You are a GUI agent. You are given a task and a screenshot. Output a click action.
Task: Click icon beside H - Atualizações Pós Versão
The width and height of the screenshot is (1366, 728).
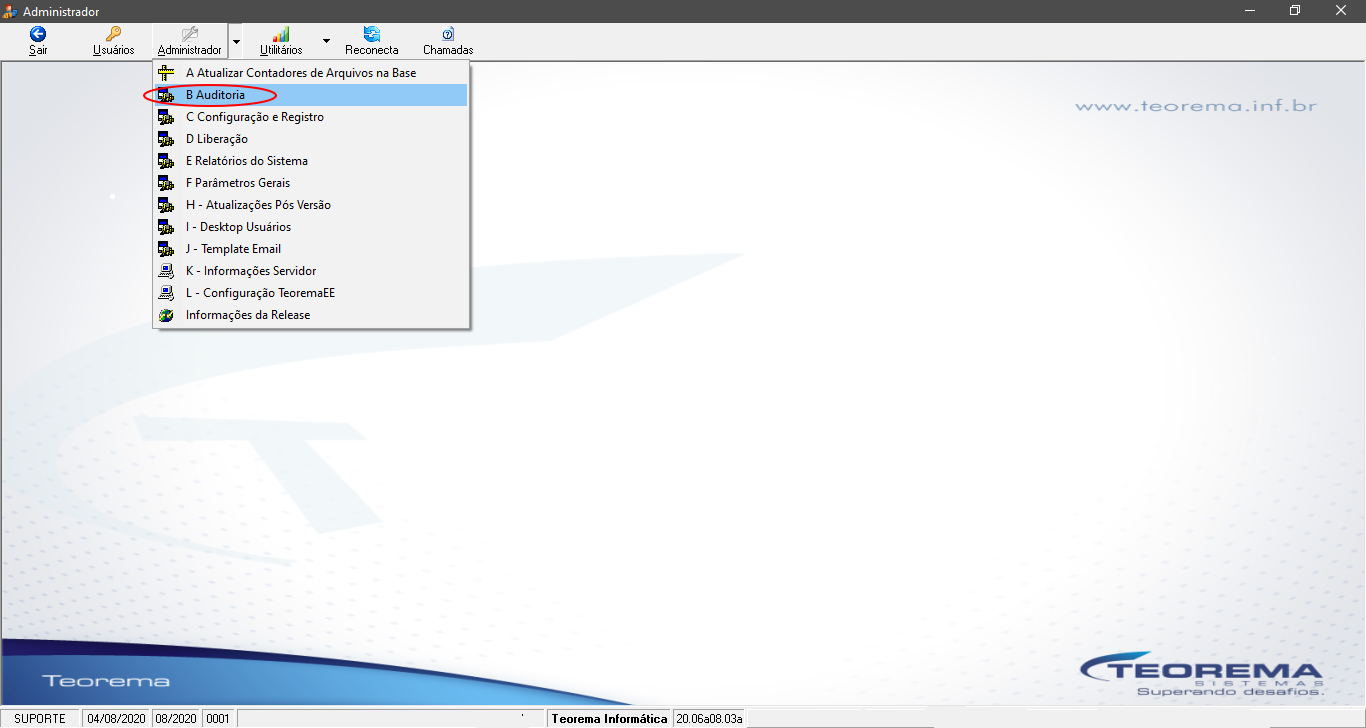166,205
